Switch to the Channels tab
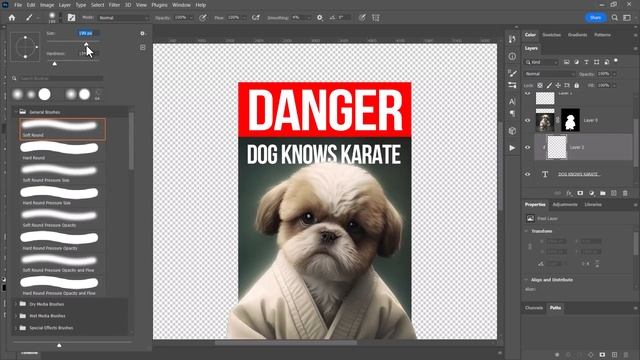 (x=534, y=308)
